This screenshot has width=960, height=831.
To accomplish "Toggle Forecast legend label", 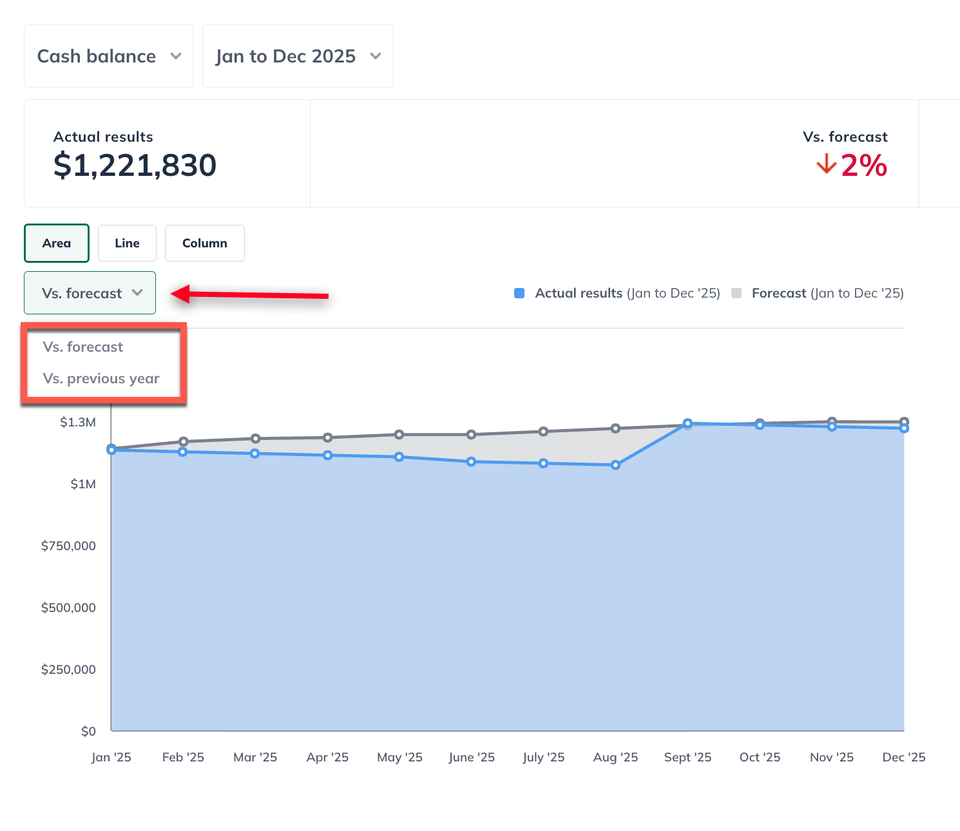I will coord(828,293).
